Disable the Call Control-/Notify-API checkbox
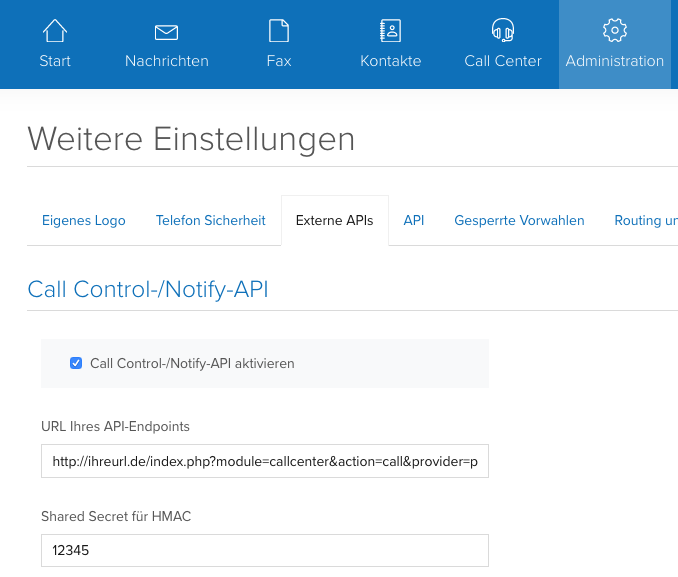The width and height of the screenshot is (678, 577). click(76, 363)
